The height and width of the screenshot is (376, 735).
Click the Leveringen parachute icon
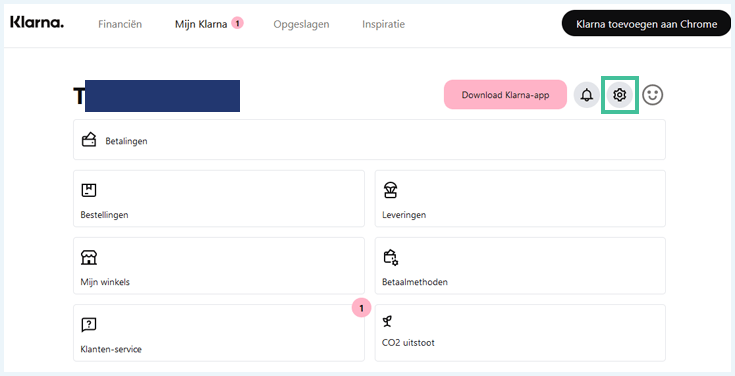pyautogui.click(x=390, y=190)
